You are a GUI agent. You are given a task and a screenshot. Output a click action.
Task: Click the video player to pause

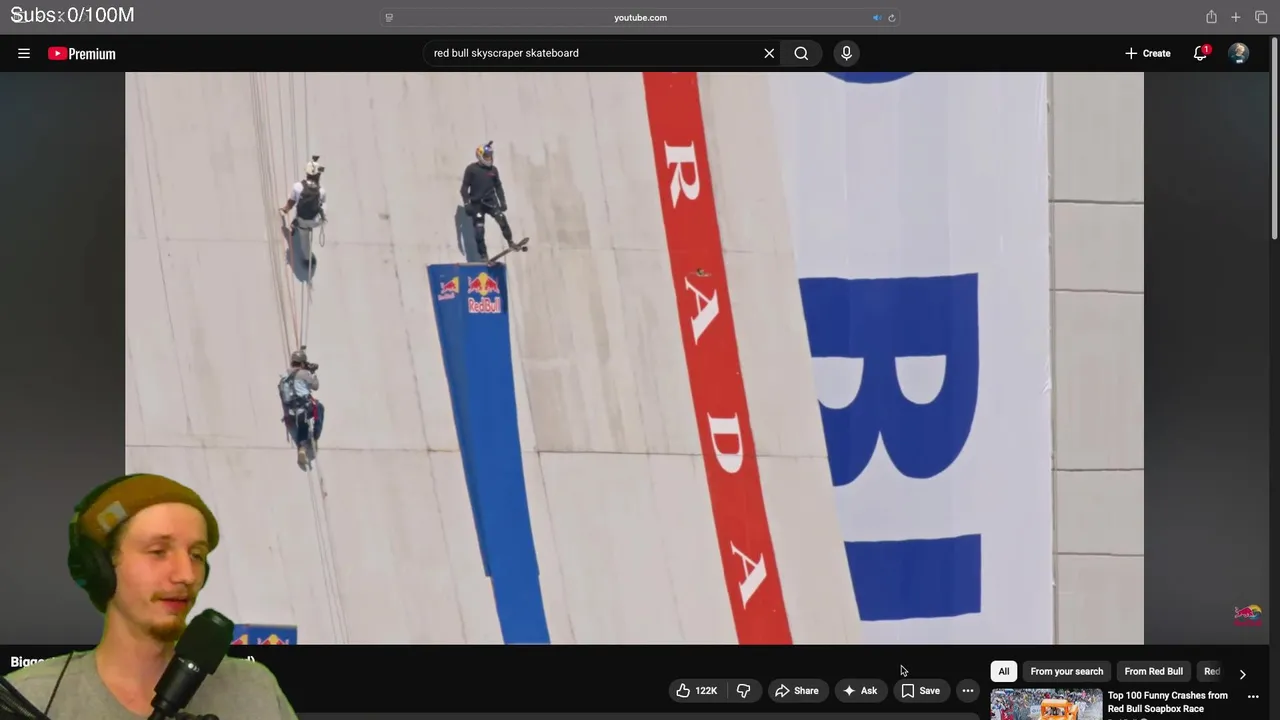pyautogui.click(x=634, y=358)
